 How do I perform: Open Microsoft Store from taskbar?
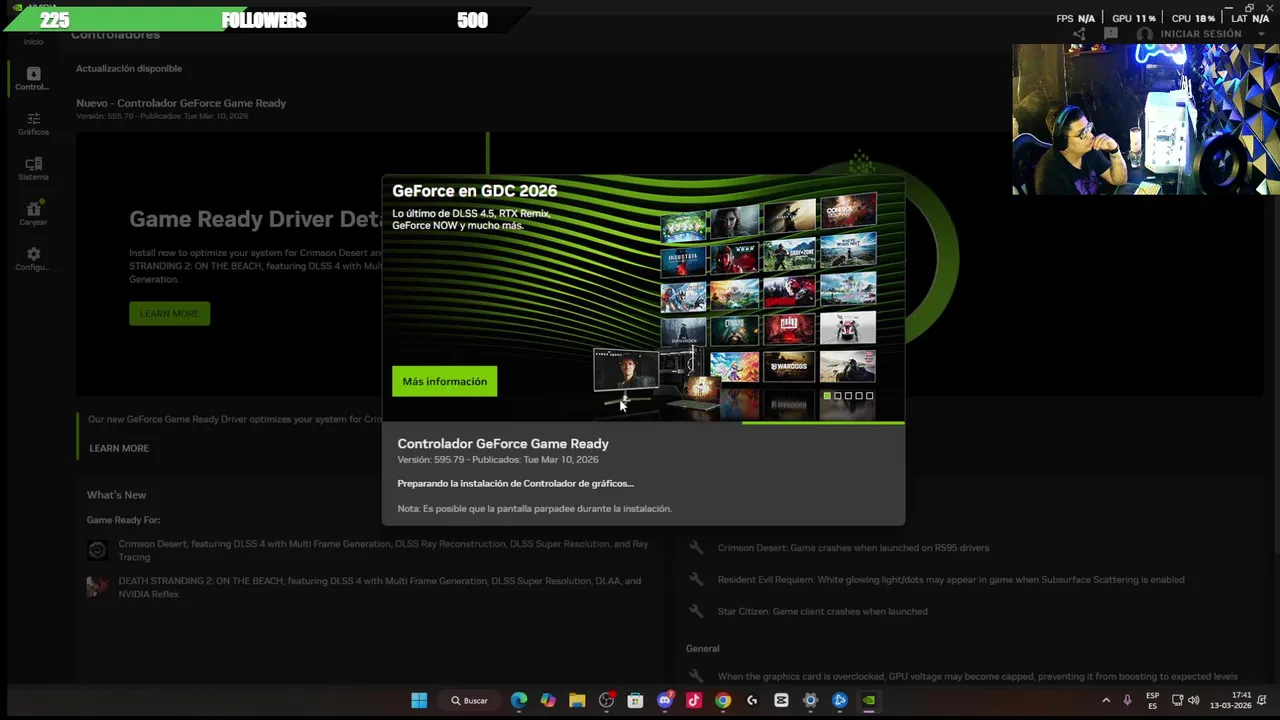click(x=635, y=700)
